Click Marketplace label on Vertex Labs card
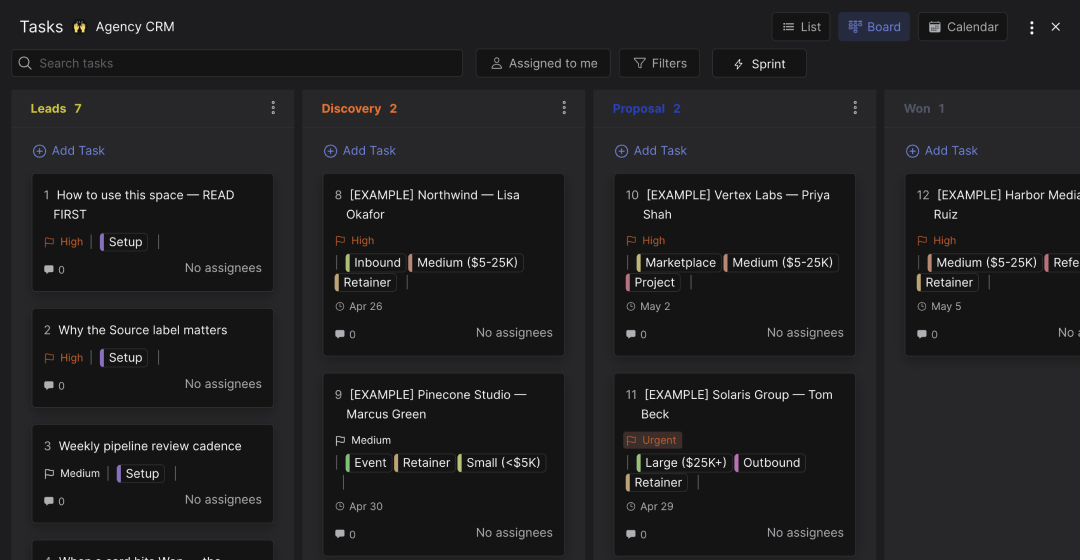Image resolution: width=1080 pixels, height=560 pixels. (x=678, y=262)
